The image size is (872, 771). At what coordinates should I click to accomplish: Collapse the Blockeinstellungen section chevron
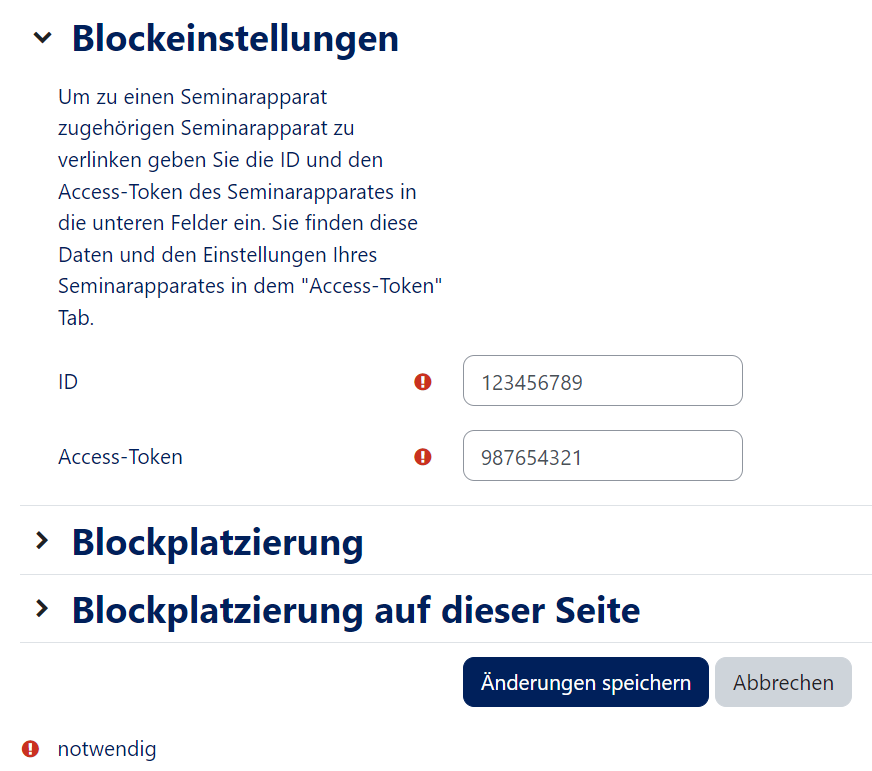[42, 38]
